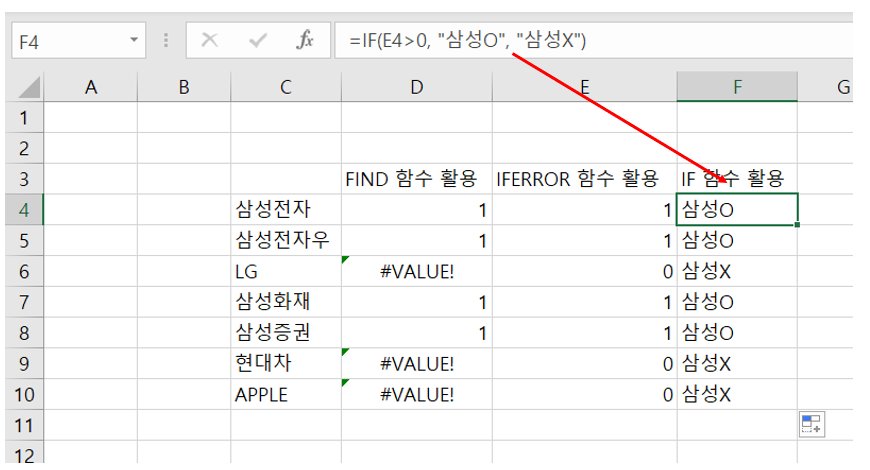Select the cell containing APPLE
The height and width of the screenshot is (470, 870).
pos(286,395)
